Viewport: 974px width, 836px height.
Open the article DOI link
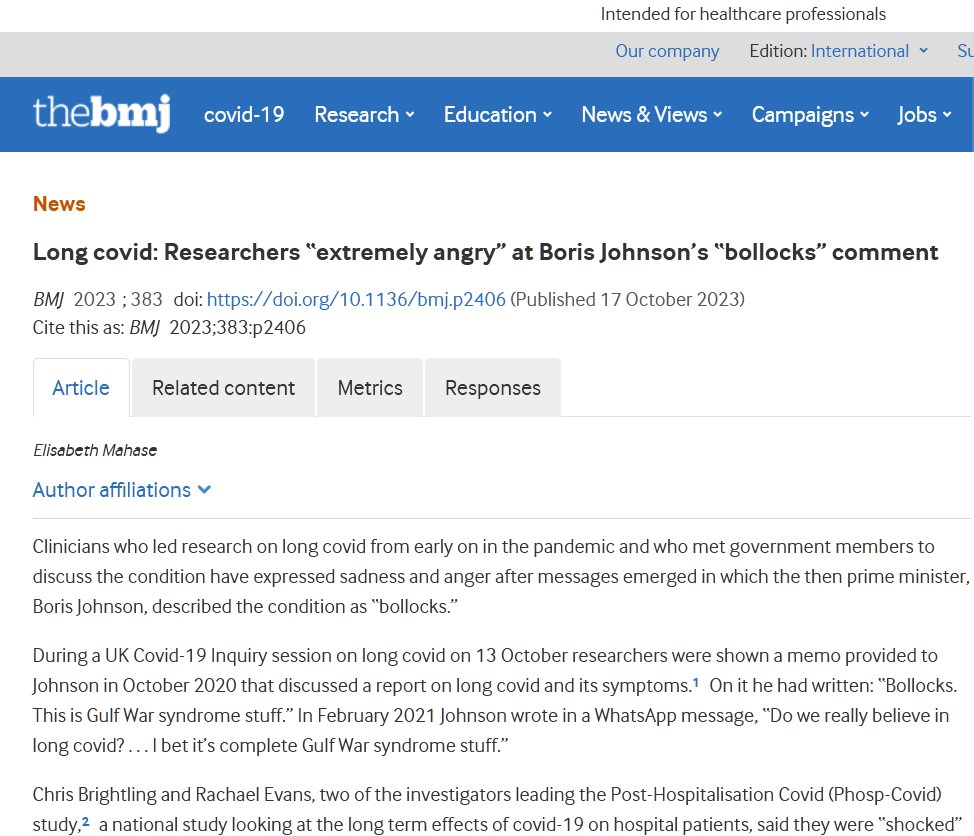(356, 300)
